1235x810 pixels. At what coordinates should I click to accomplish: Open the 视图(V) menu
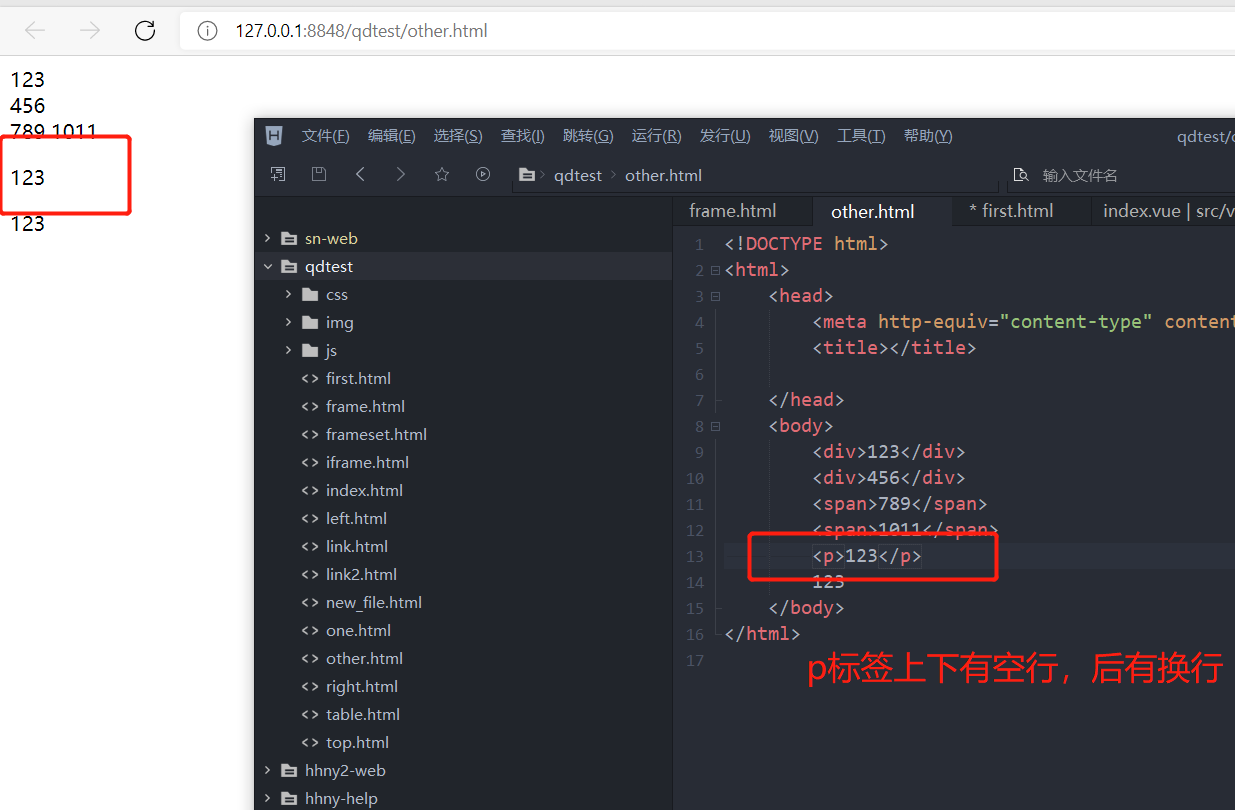pos(793,136)
